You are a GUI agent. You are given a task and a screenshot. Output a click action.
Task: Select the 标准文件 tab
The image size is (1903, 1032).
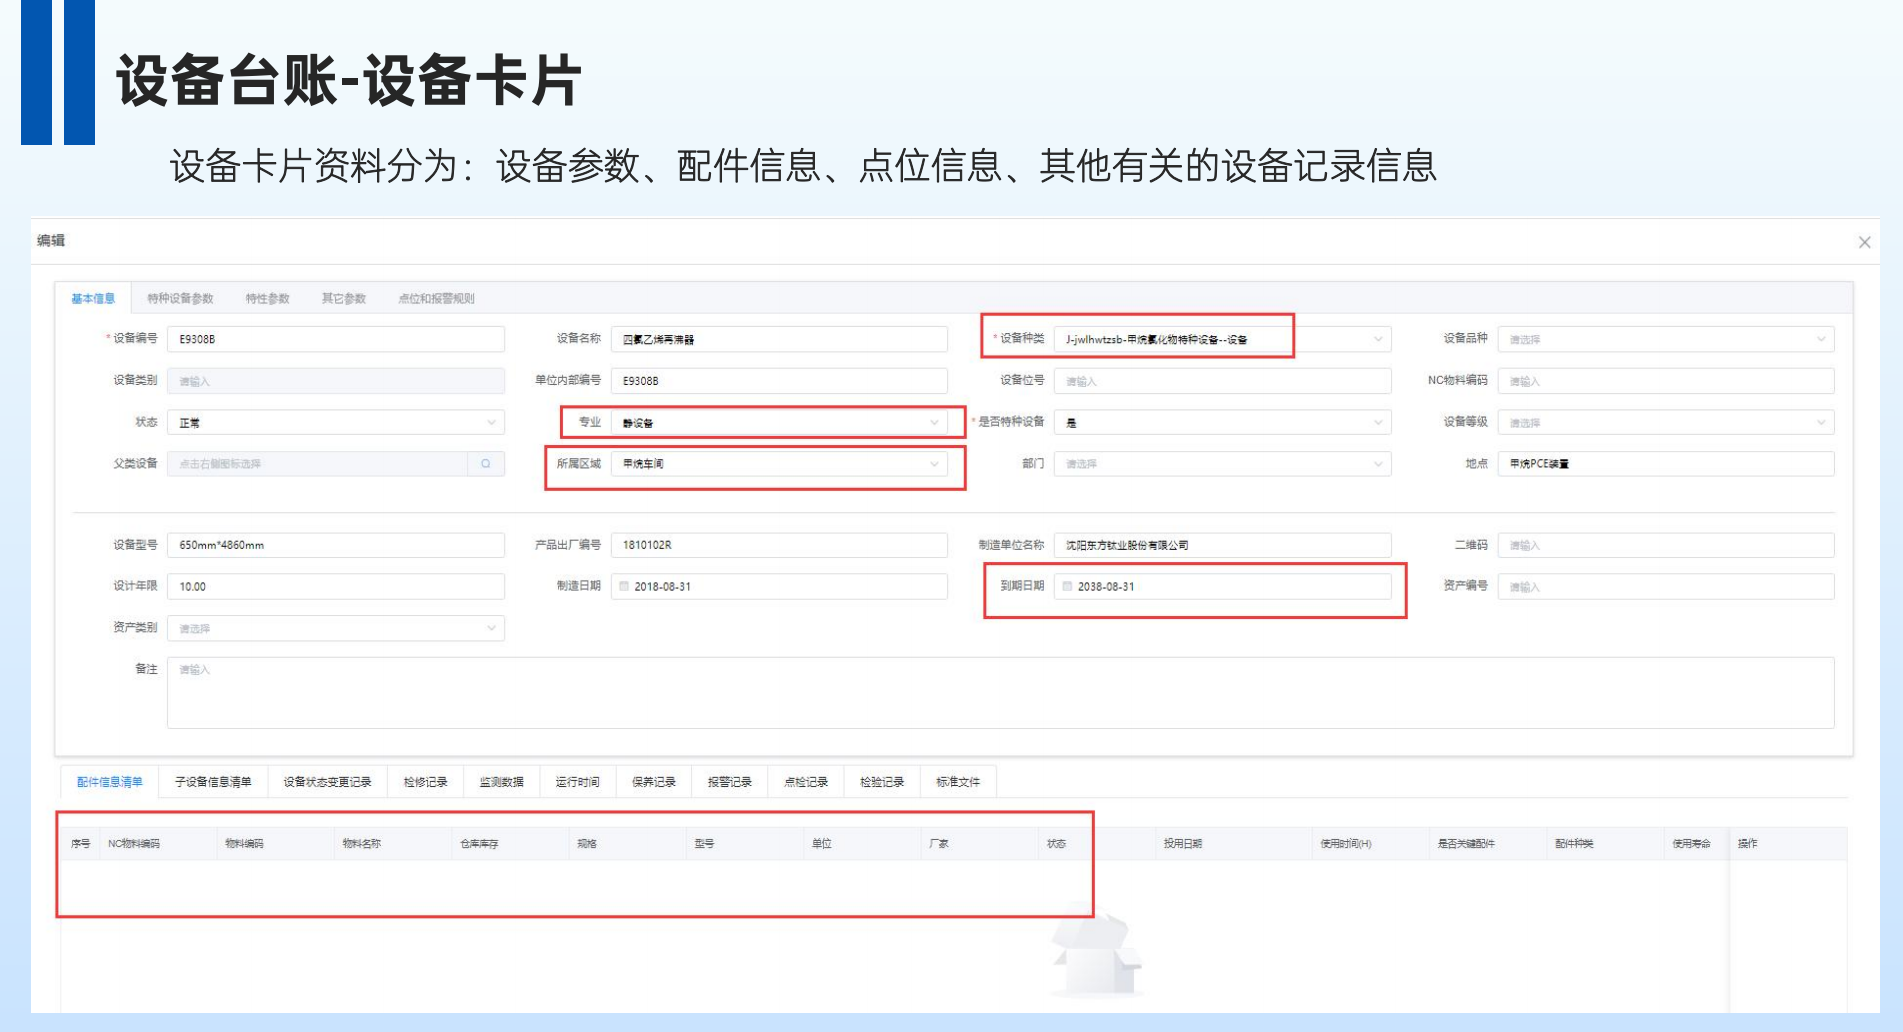click(958, 782)
